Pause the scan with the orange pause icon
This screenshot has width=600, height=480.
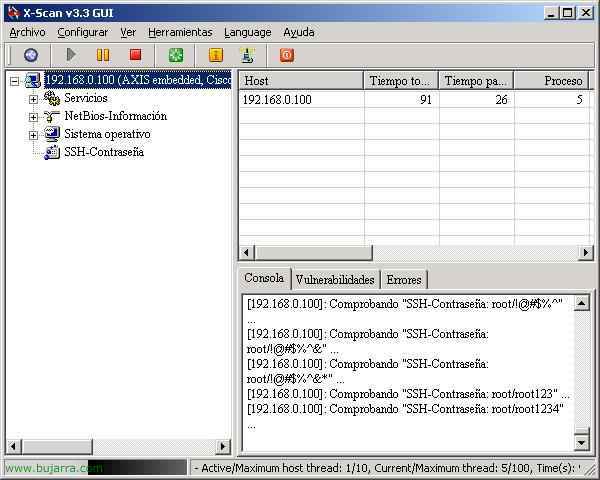click(103, 55)
